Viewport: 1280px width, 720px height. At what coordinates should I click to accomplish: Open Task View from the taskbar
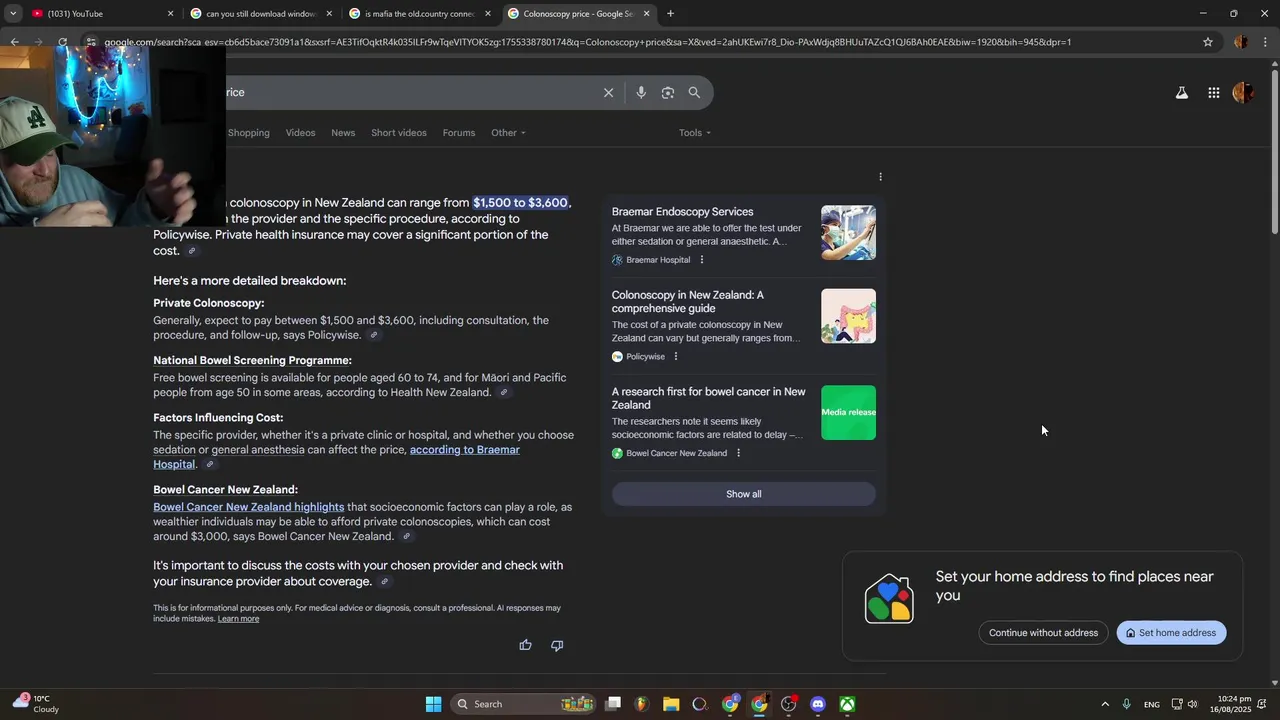[x=613, y=704]
